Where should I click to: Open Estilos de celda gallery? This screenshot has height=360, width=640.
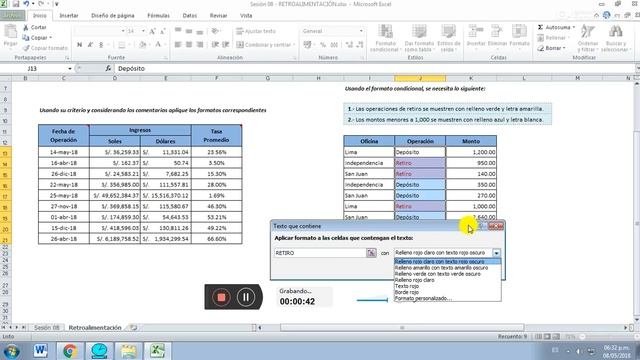tap(449, 38)
